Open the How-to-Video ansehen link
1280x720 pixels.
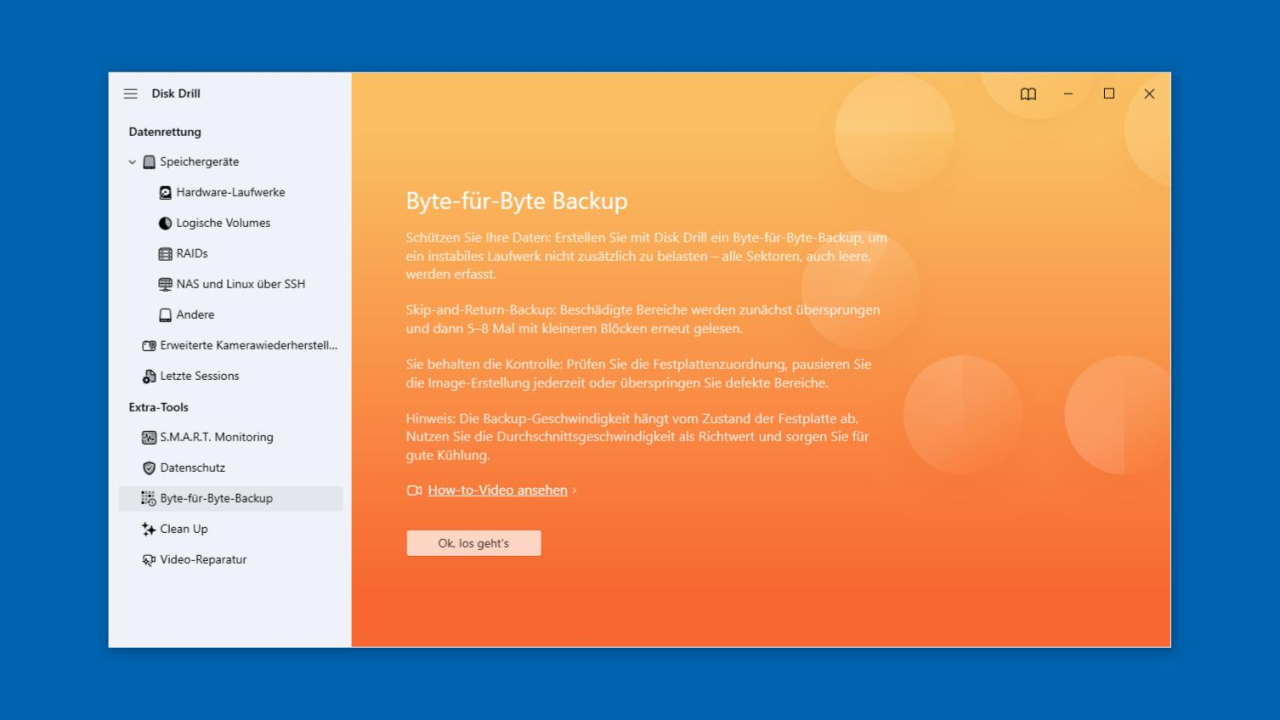coord(498,491)
